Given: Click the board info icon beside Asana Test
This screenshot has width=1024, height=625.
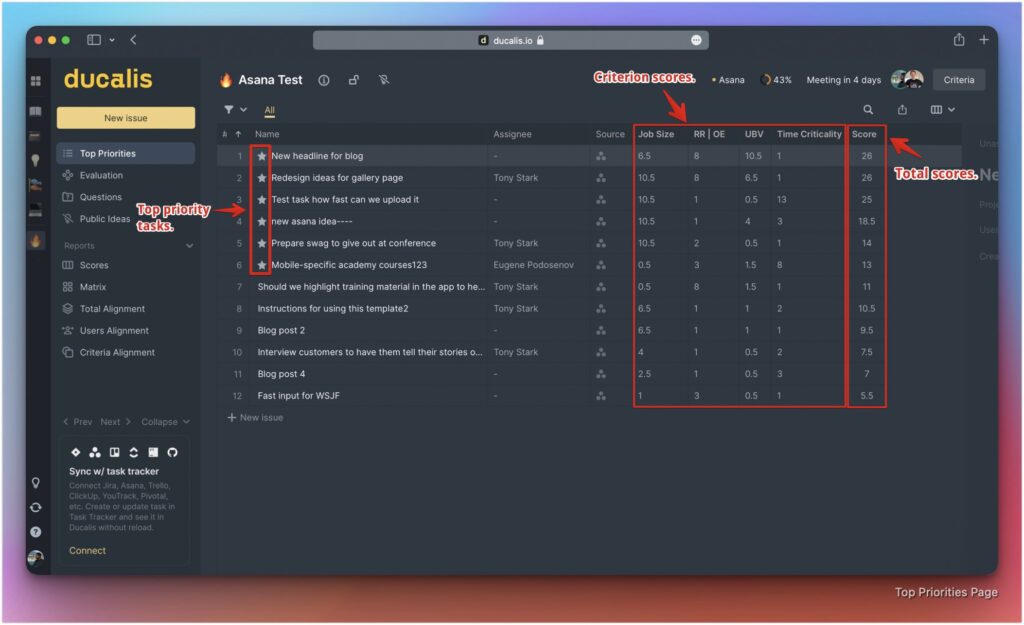Looking at the screenshot, I should point(324,80).
